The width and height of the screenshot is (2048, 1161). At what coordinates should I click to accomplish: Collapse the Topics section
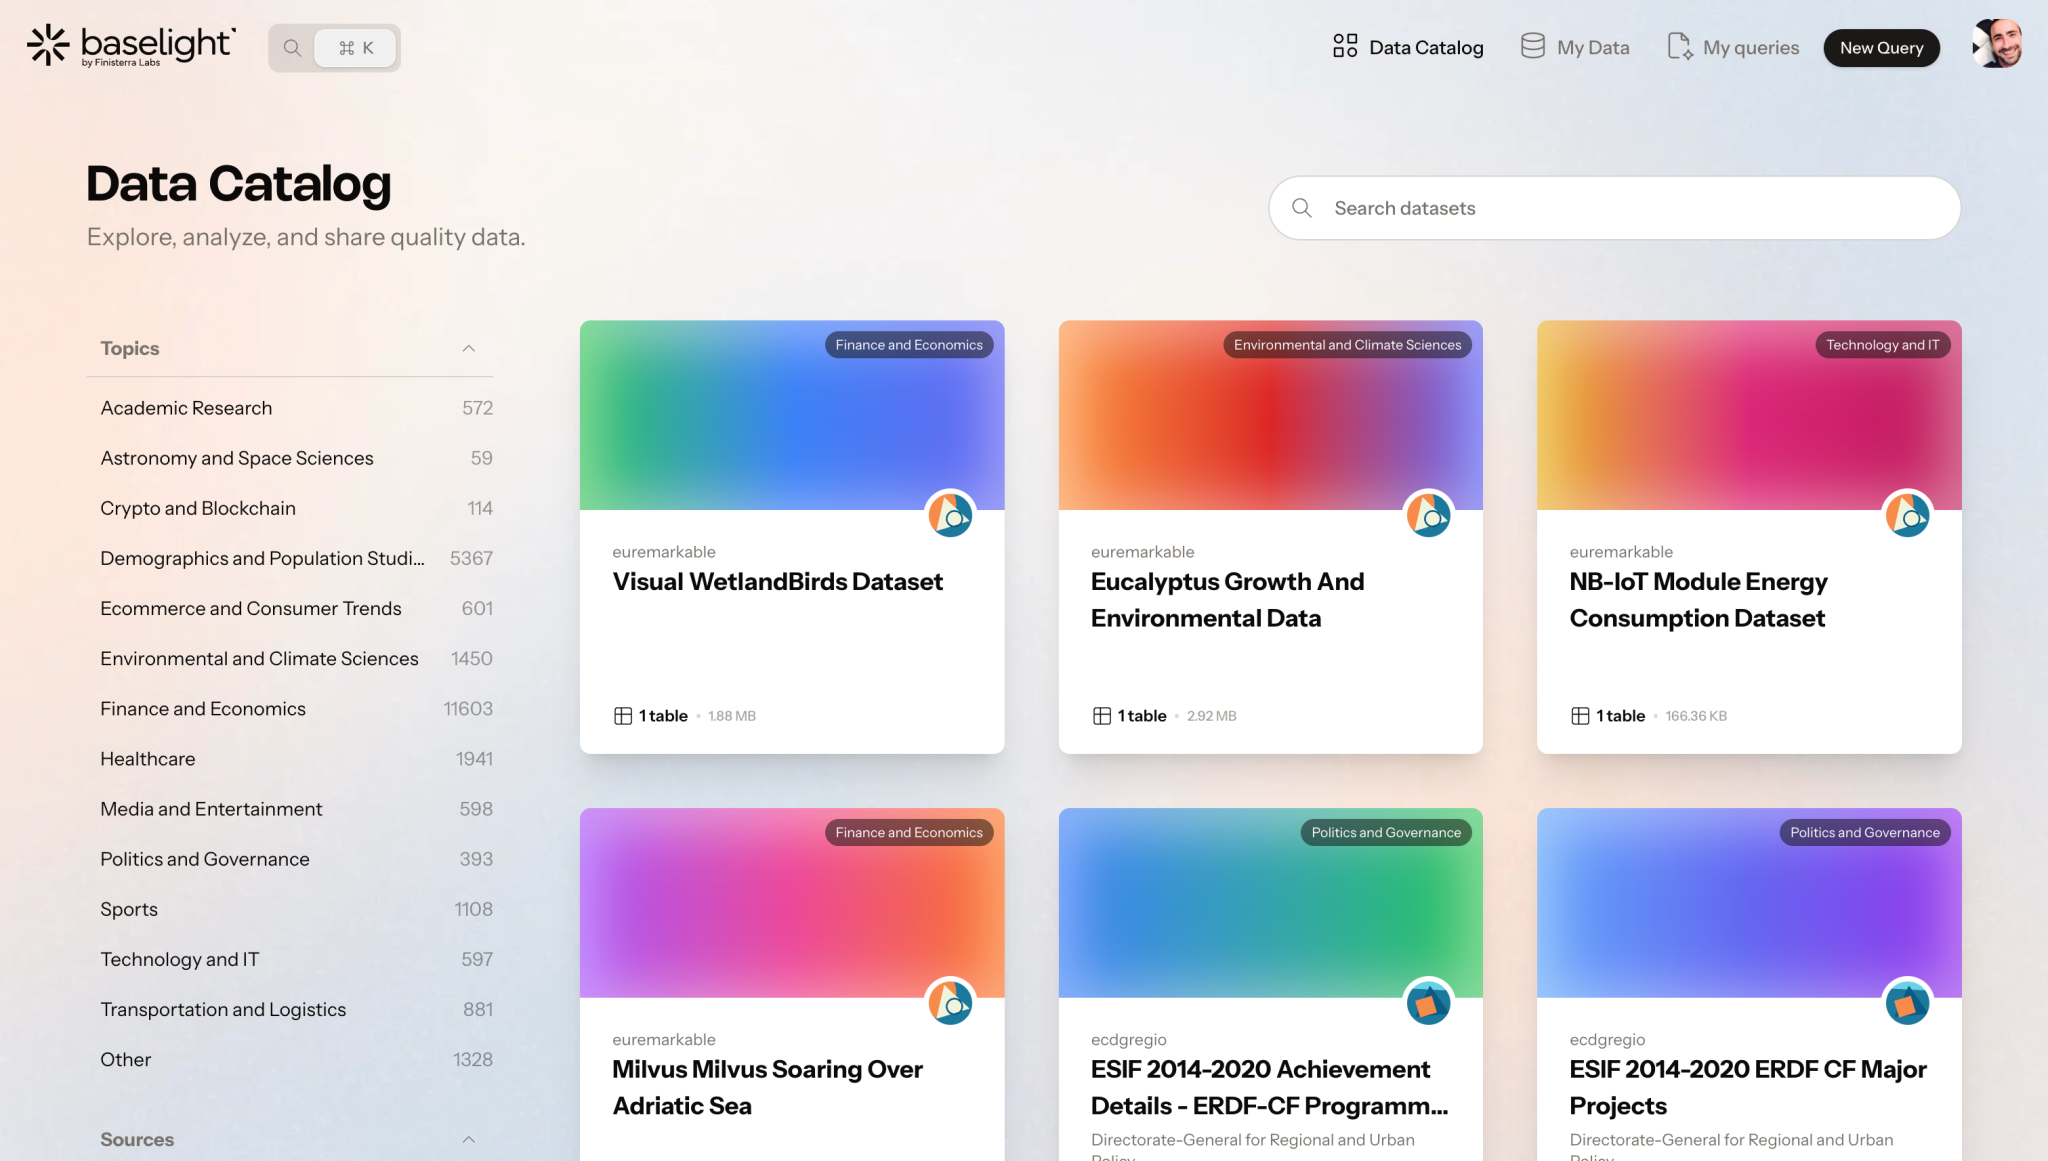[x=469, y=348]
